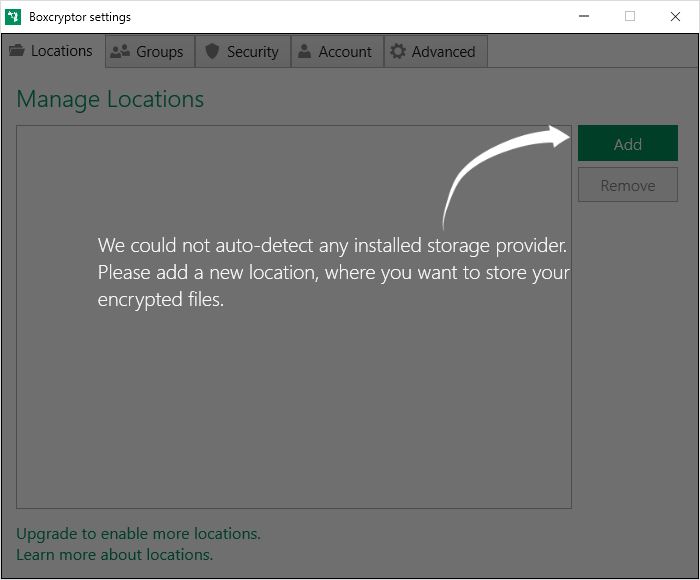
Task: Minimize the Boxcryptor settings window
Action: 584,17
